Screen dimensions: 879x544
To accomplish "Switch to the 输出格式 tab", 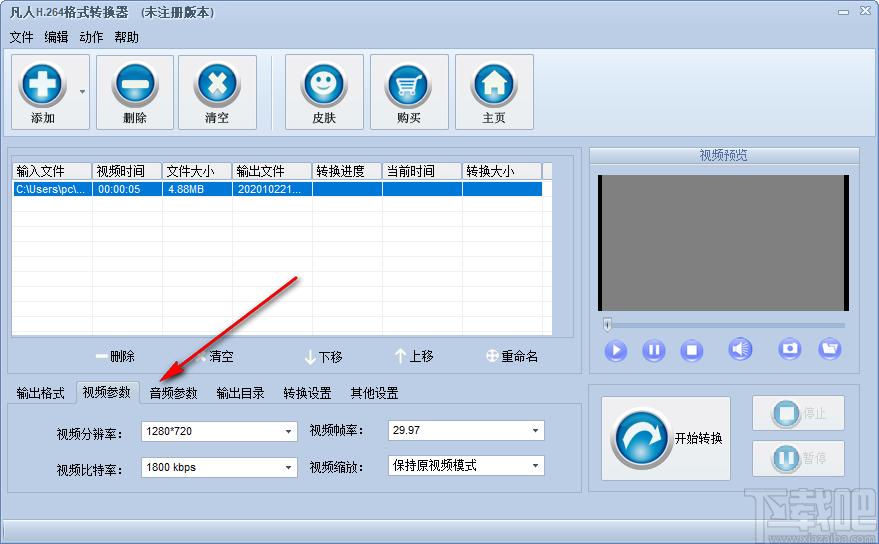I will [x=40, y=393].
